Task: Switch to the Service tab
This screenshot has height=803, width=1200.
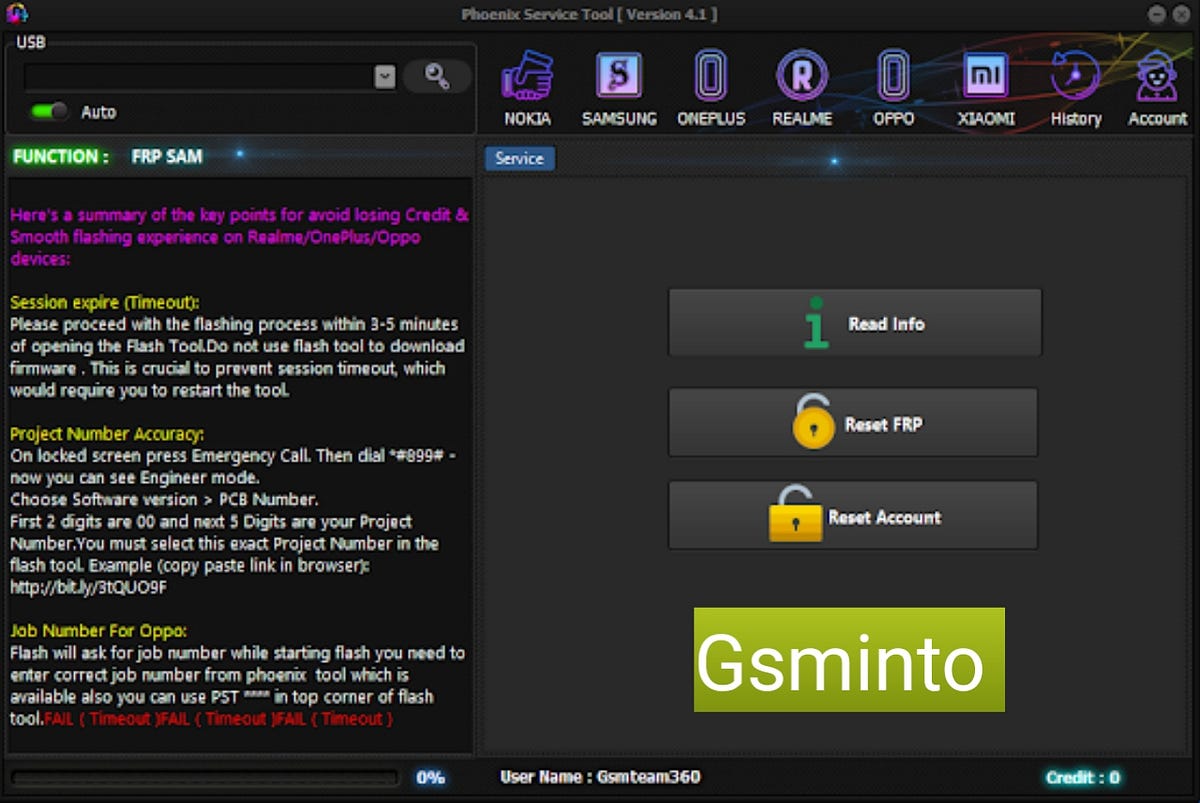Action: (x=519, y=158)
